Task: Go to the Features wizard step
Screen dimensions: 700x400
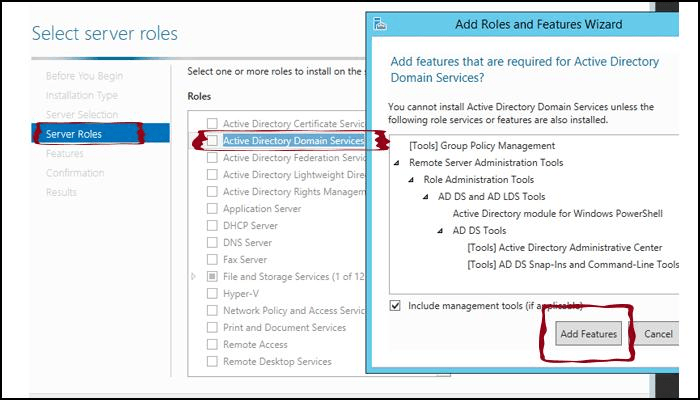Action: pyautogui.click(x=64, y=153)
